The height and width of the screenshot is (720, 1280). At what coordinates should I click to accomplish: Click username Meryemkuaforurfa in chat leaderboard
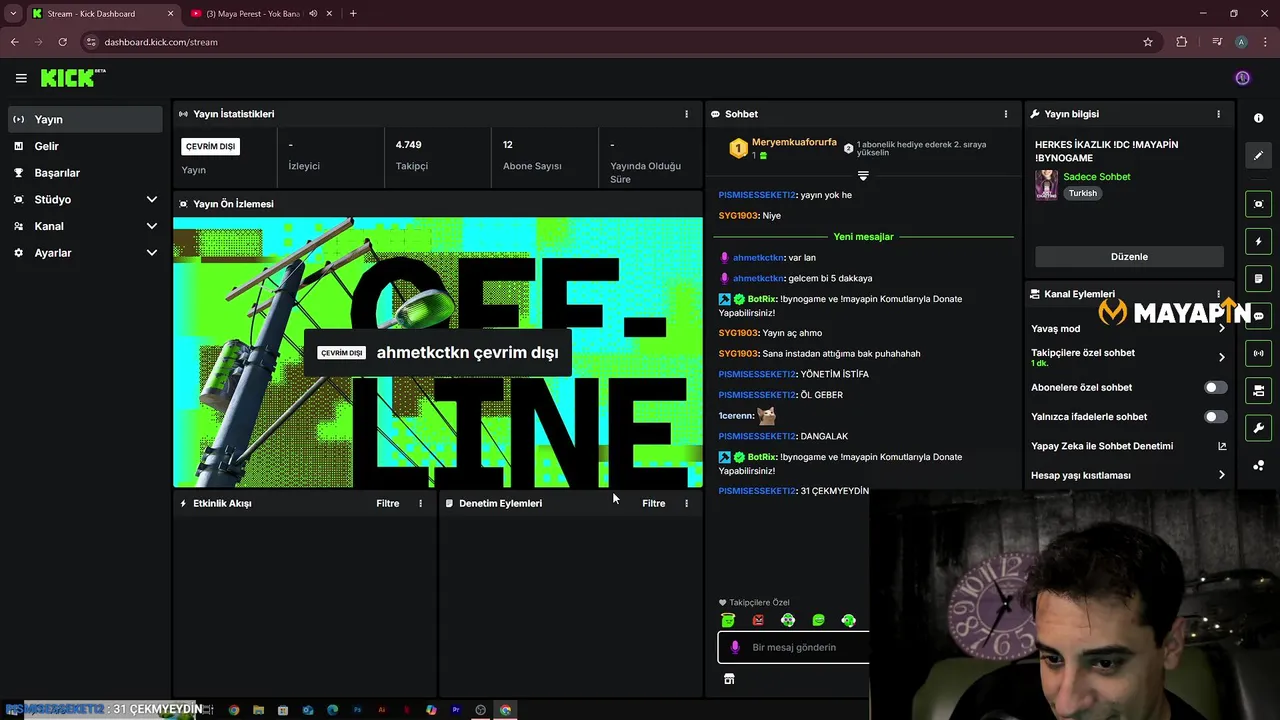click(794, 142)
